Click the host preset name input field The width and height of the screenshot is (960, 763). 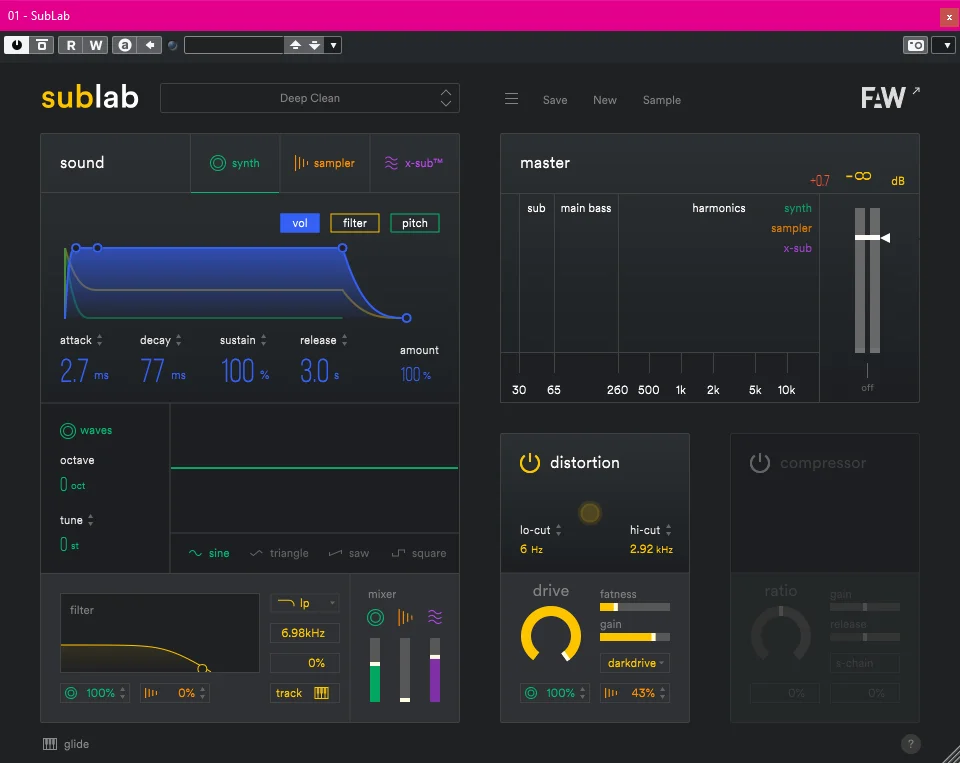234,45
